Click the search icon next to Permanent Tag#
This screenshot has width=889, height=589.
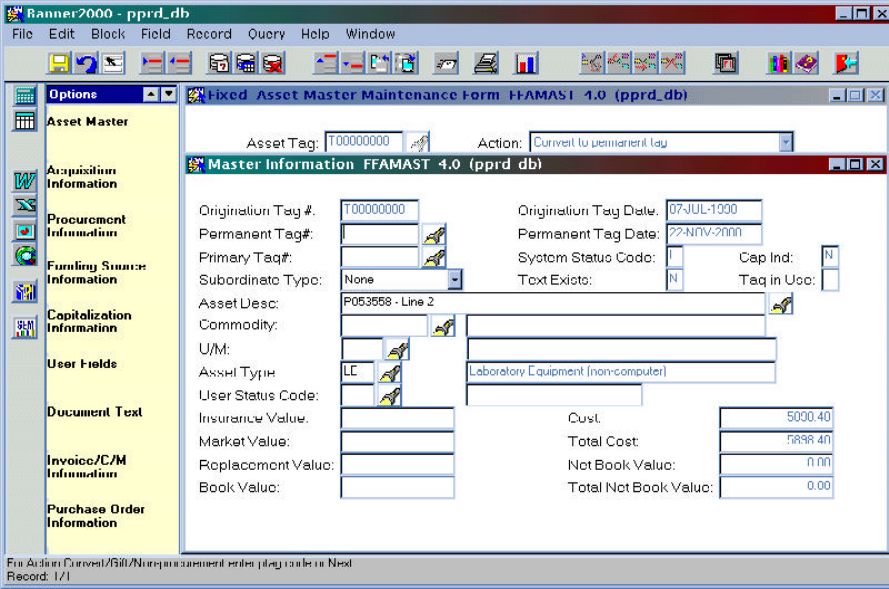coord(434,234)
